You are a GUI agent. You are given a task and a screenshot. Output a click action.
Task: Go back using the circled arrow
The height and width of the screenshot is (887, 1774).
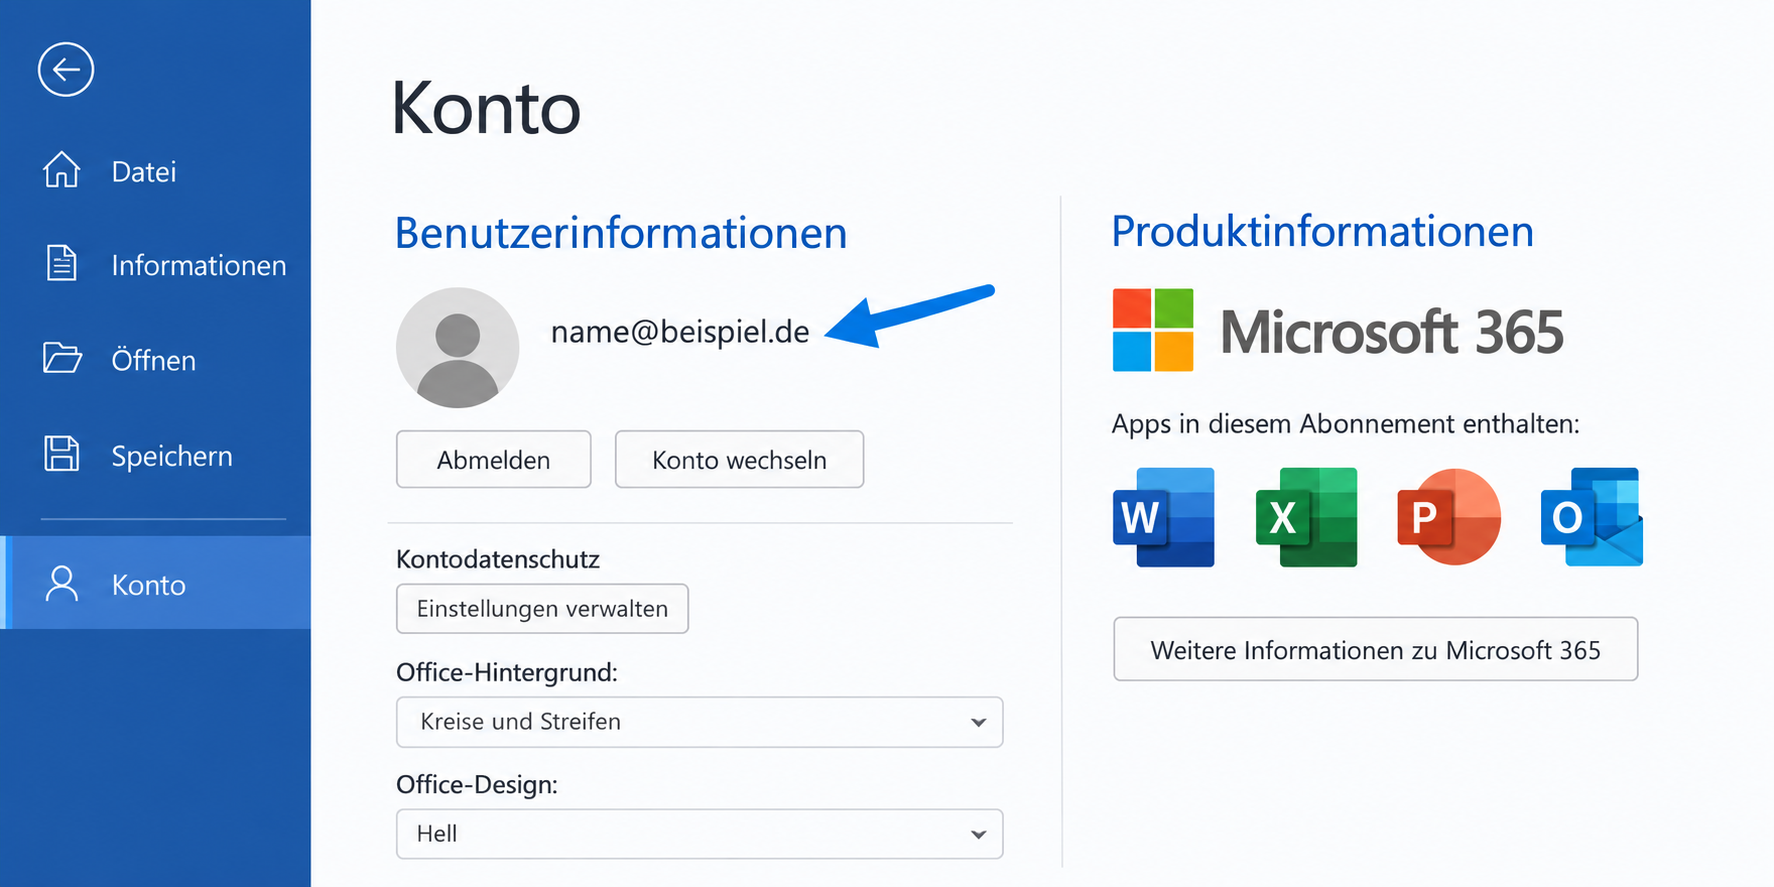click(66, 70)
